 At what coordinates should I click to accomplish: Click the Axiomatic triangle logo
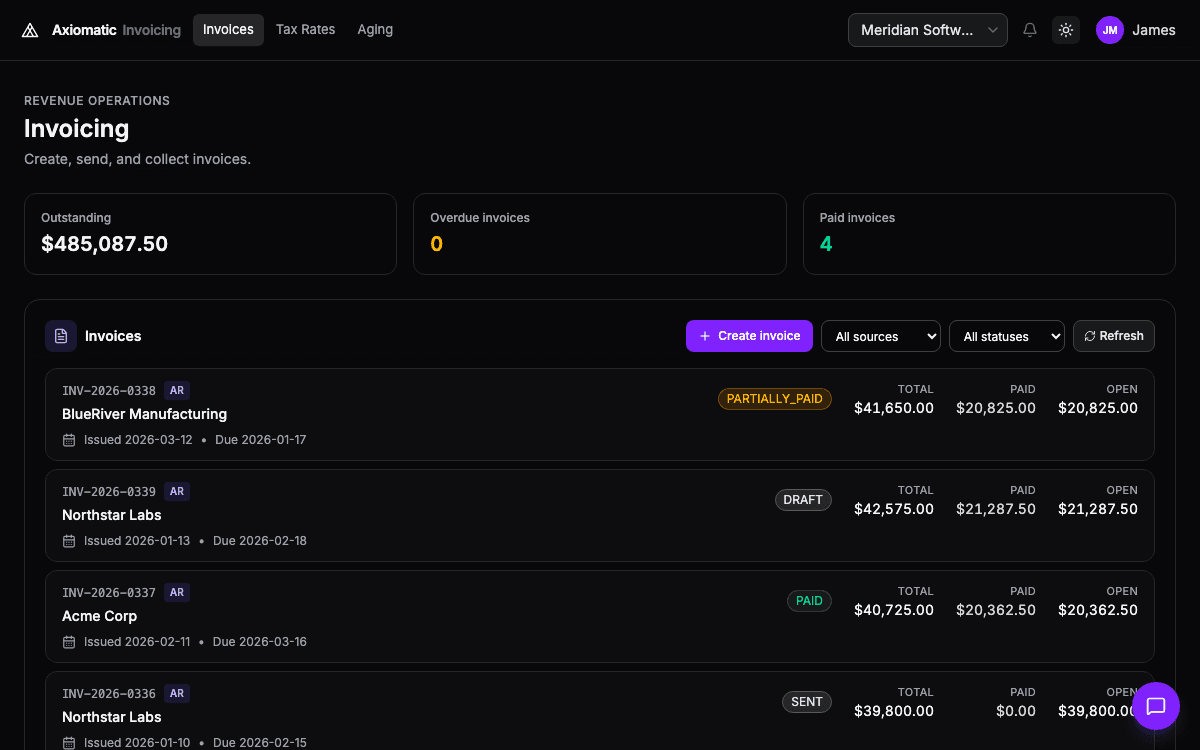[29, 29]
